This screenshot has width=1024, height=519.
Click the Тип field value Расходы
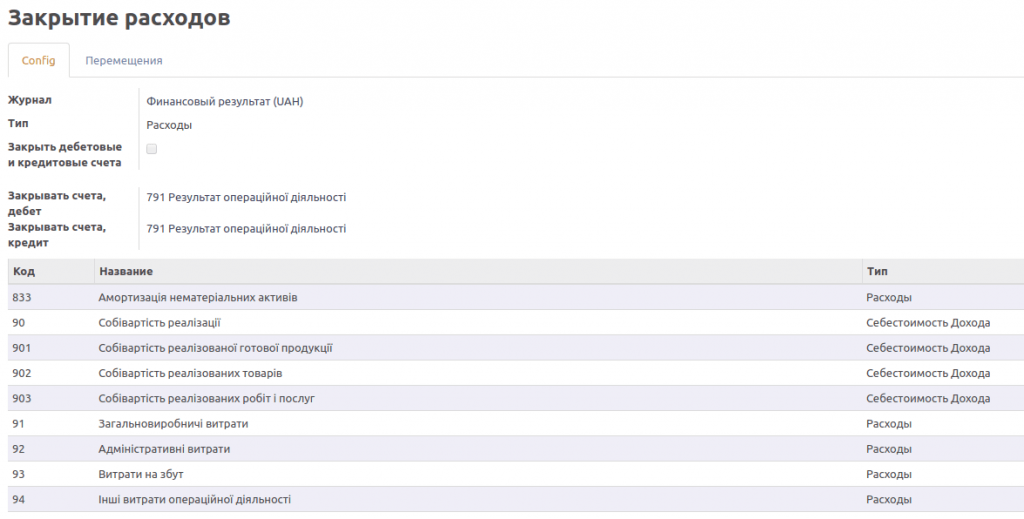(169, 125)
